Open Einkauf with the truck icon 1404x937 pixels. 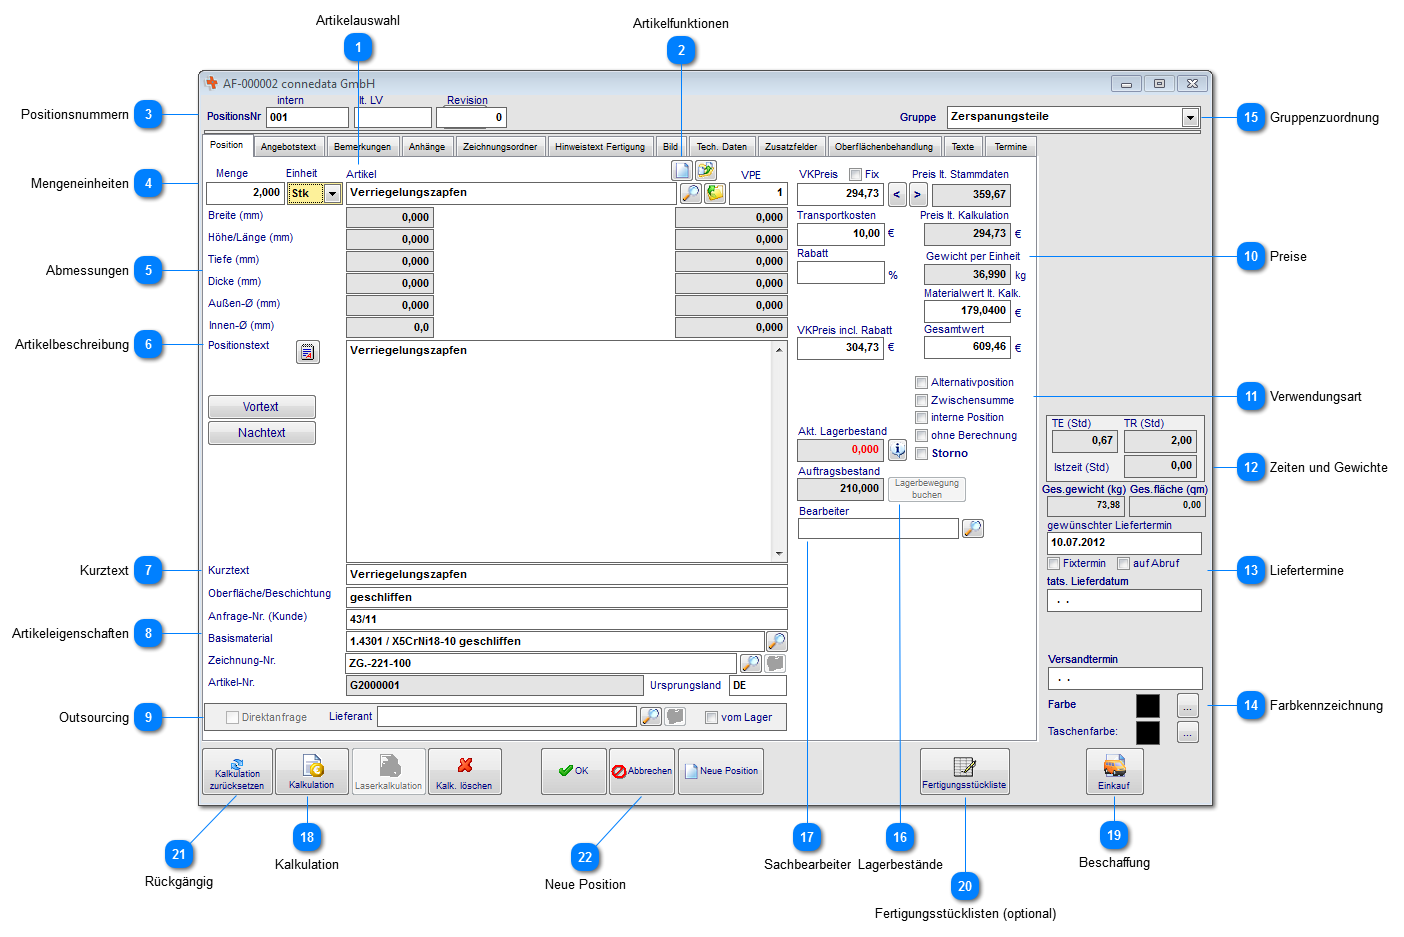(x=1114, y=772)
